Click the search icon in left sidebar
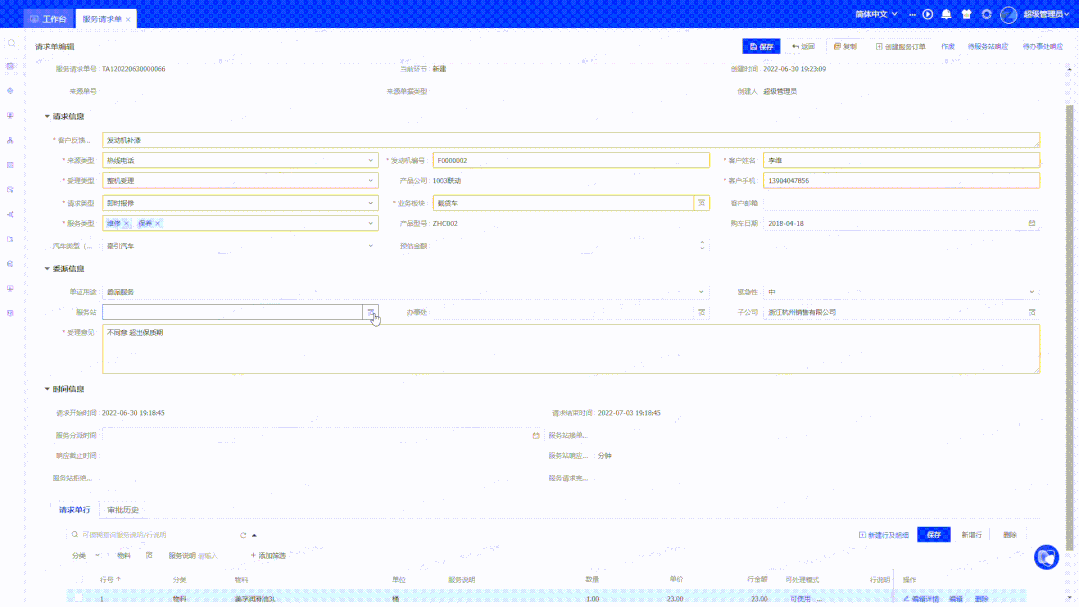The width and height of the screenshot is (1079, 607). (11, 44)
